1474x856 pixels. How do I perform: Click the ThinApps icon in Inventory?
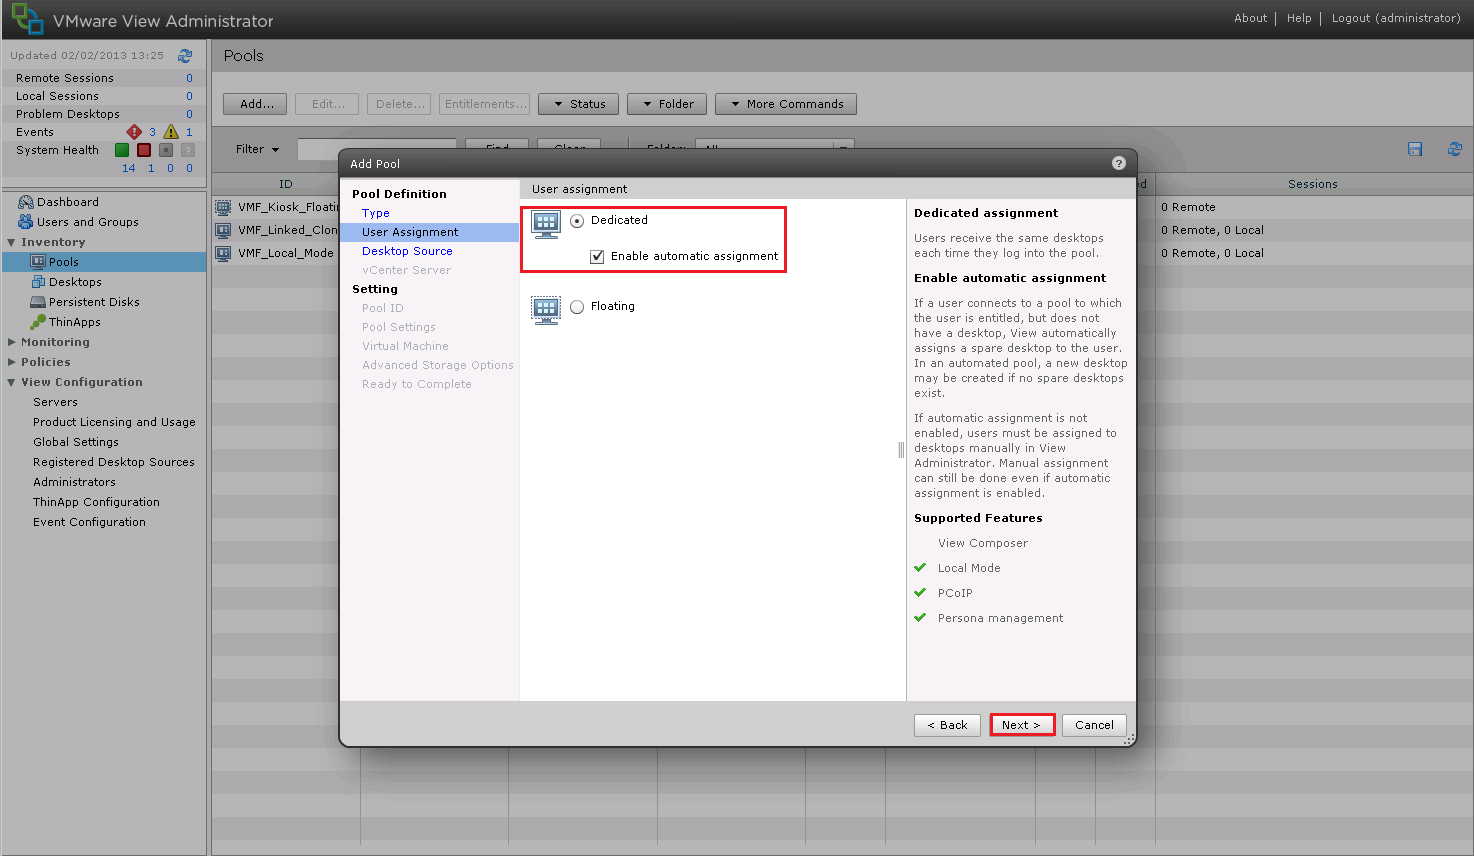point(38,322)
